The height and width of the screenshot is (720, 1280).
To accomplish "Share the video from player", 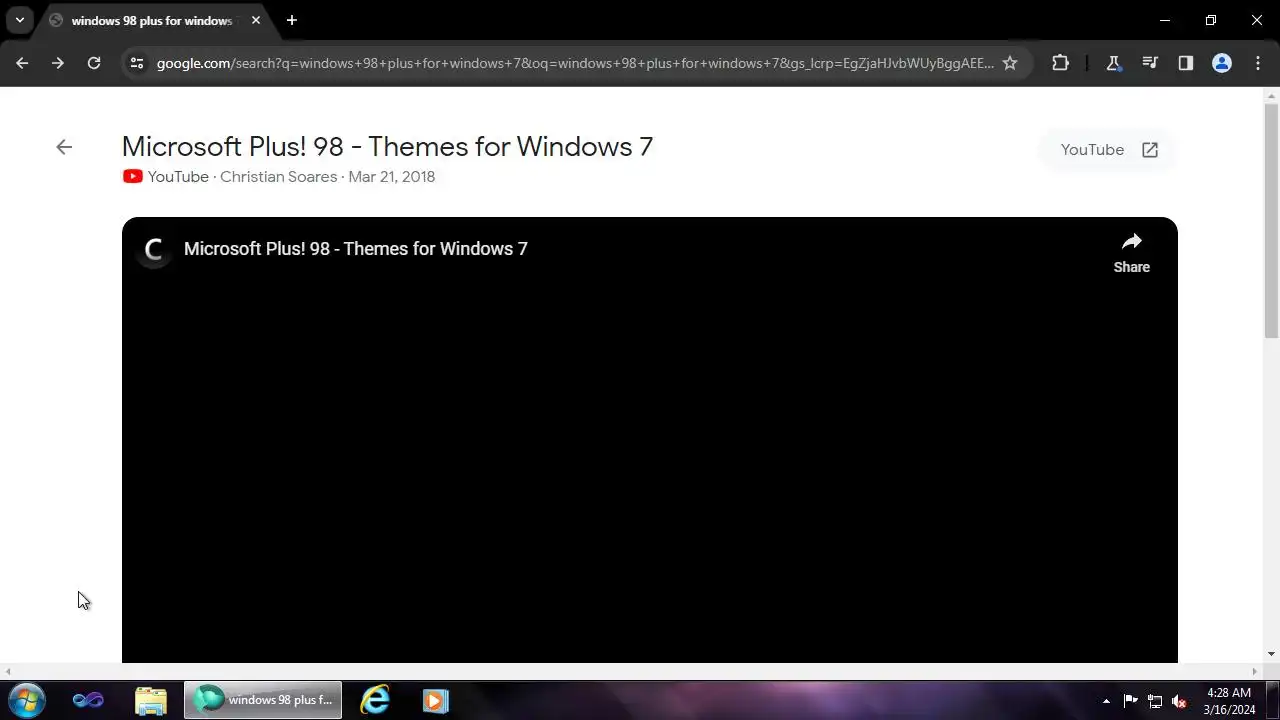I will point(1131,253).
